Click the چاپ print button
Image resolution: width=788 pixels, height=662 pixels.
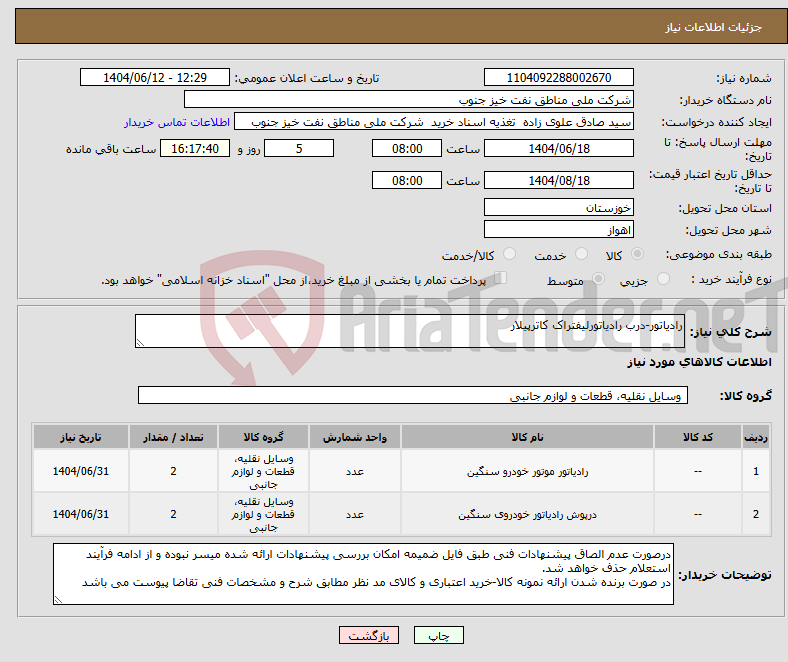(x=439, y=635)
